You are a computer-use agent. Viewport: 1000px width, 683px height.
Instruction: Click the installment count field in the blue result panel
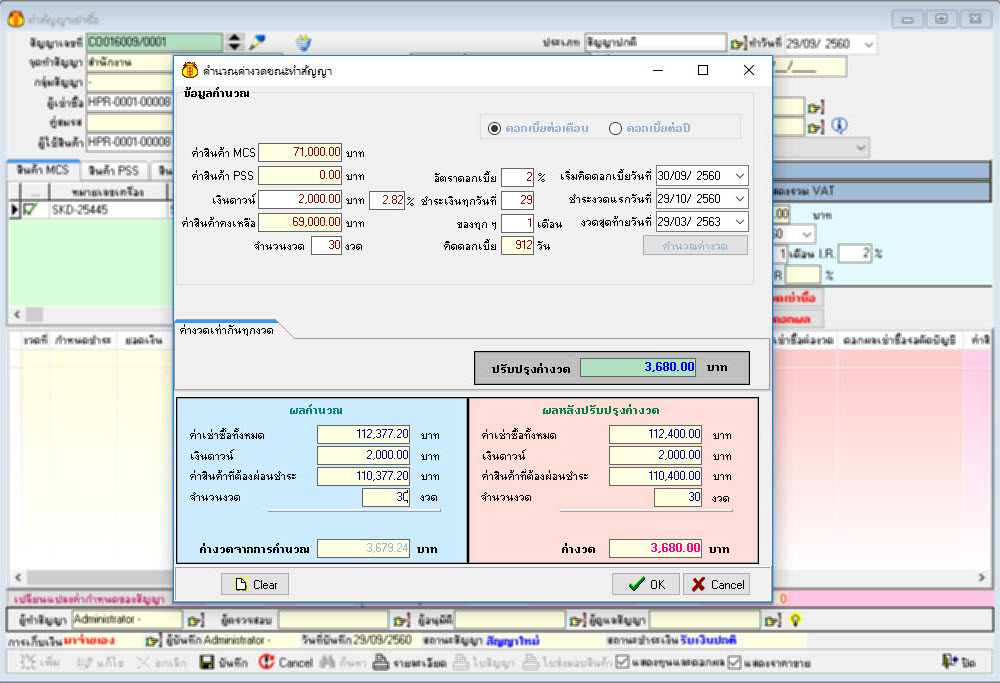pos(386,497)
